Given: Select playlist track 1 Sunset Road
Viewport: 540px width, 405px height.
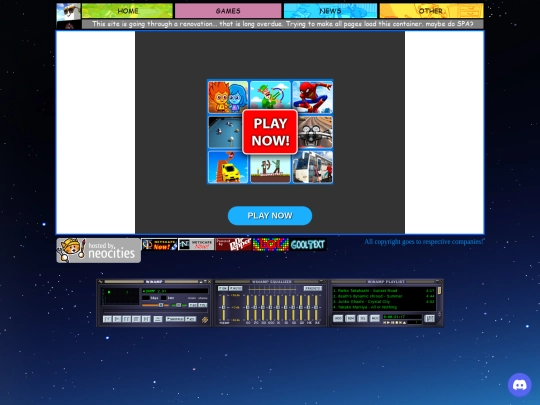Looking at the screenshot, I should [x=384, y=290].
